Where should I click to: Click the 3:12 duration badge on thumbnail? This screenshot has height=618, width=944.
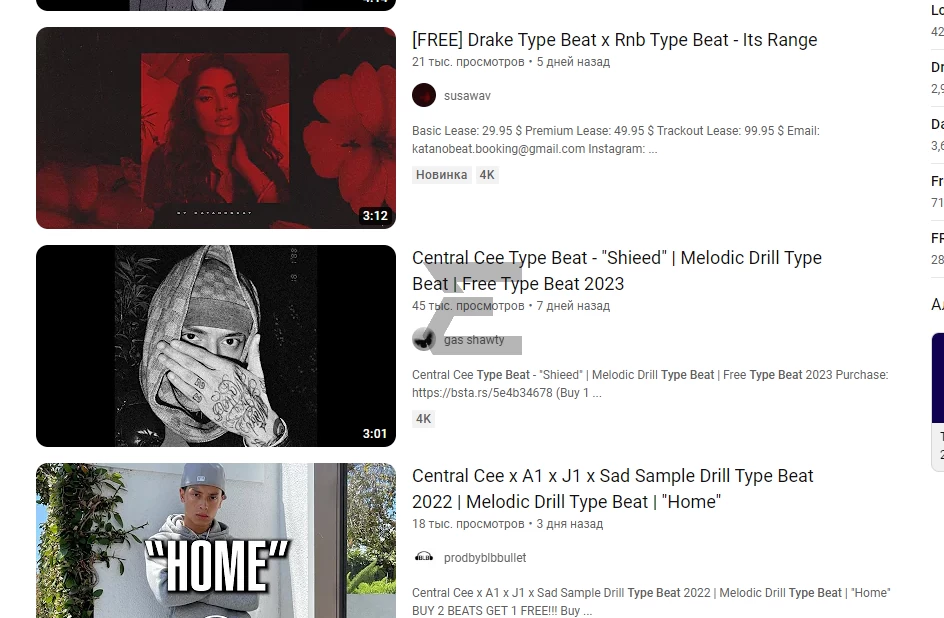click(x=374, y=215)
